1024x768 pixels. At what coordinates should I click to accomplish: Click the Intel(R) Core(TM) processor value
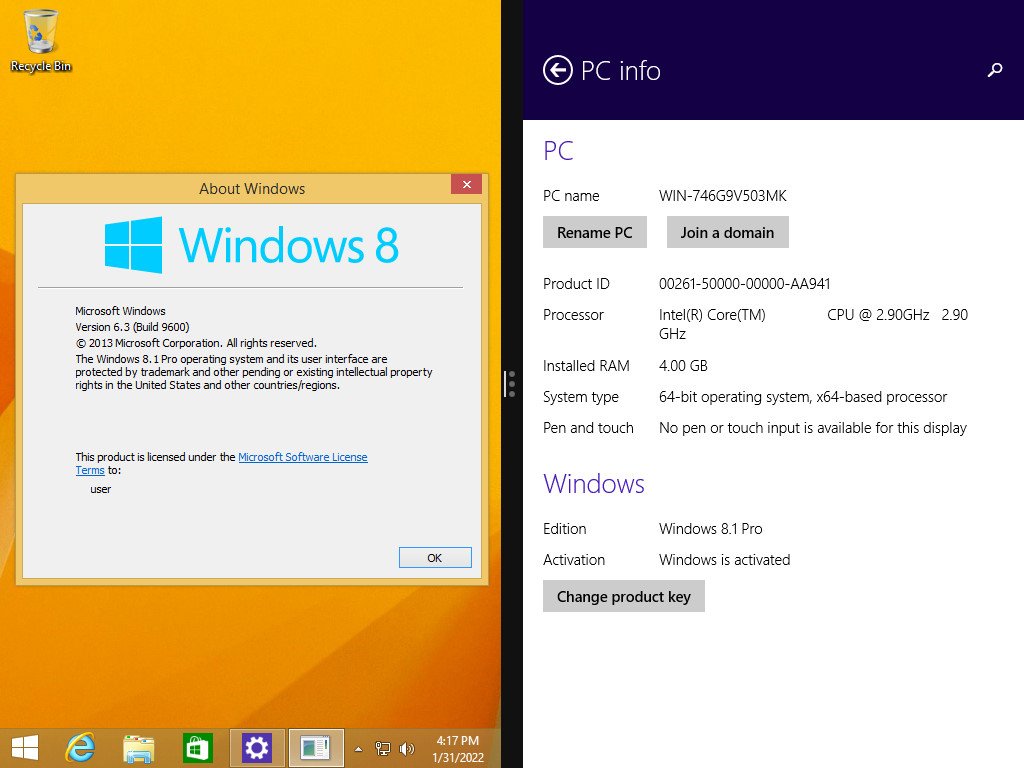pyautogui.click(x=813, y=324)
